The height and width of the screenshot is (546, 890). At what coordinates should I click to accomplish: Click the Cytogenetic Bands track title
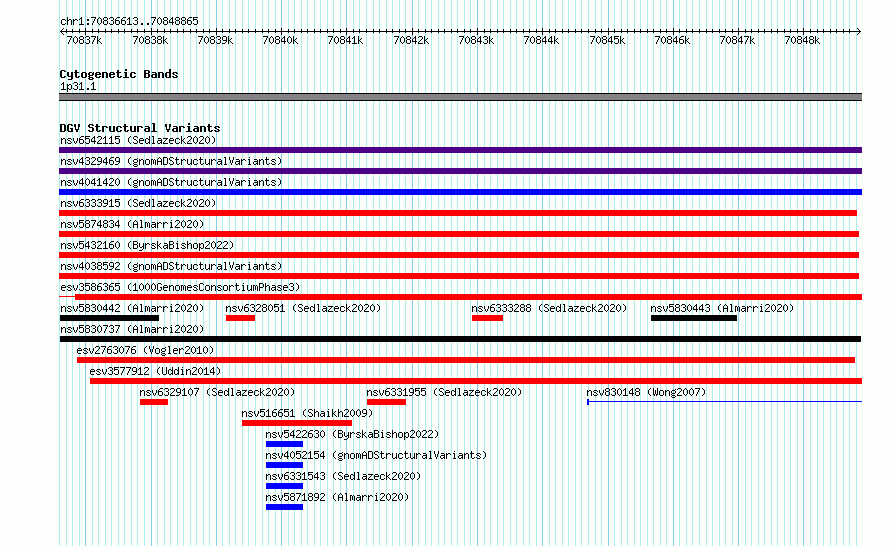(x=119, y=74)
